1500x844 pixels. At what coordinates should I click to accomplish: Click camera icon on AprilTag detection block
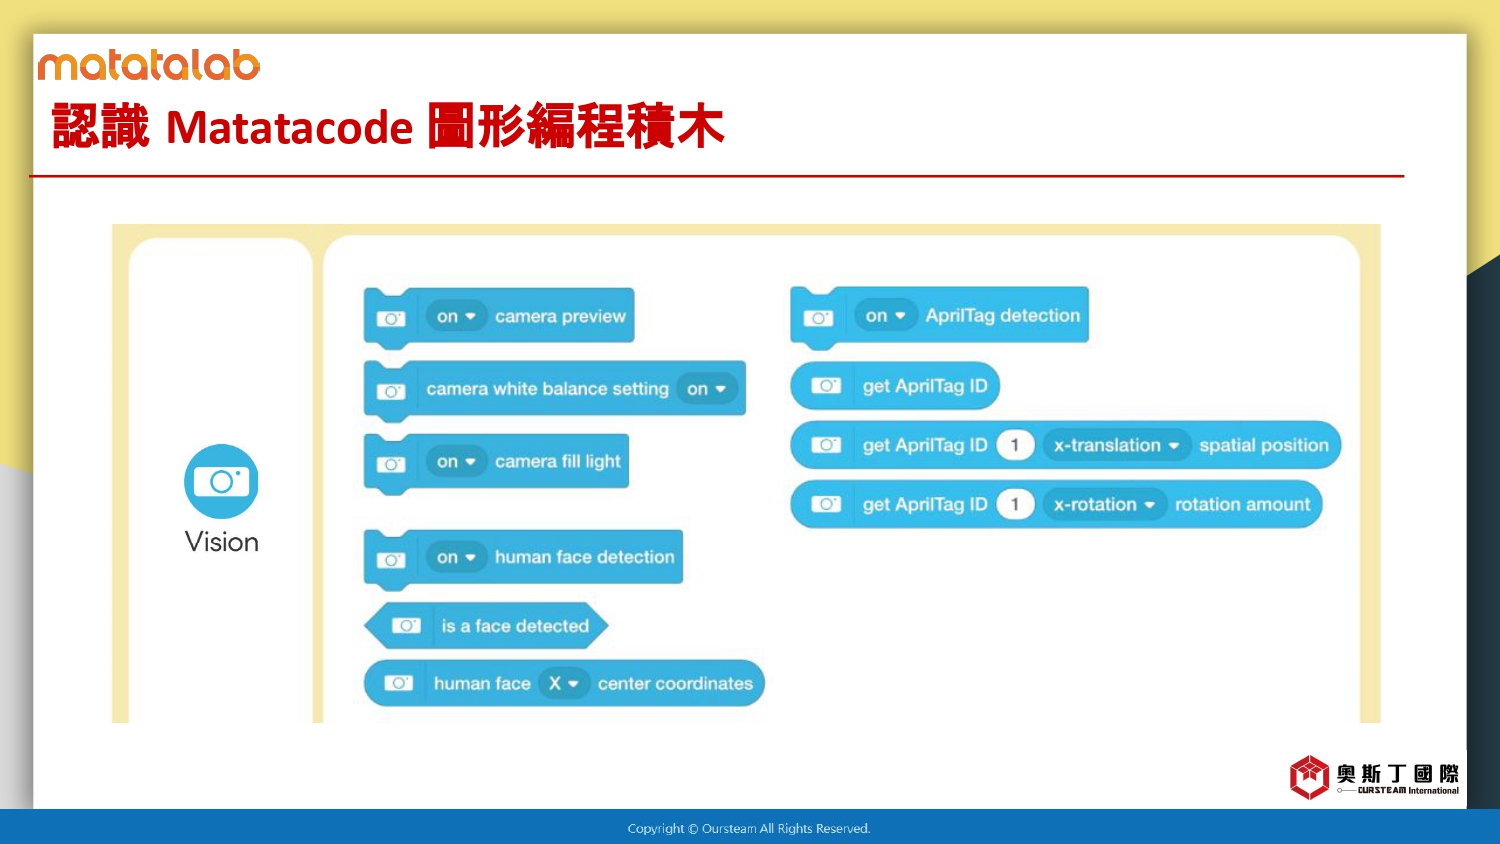(x=819, y=318)
